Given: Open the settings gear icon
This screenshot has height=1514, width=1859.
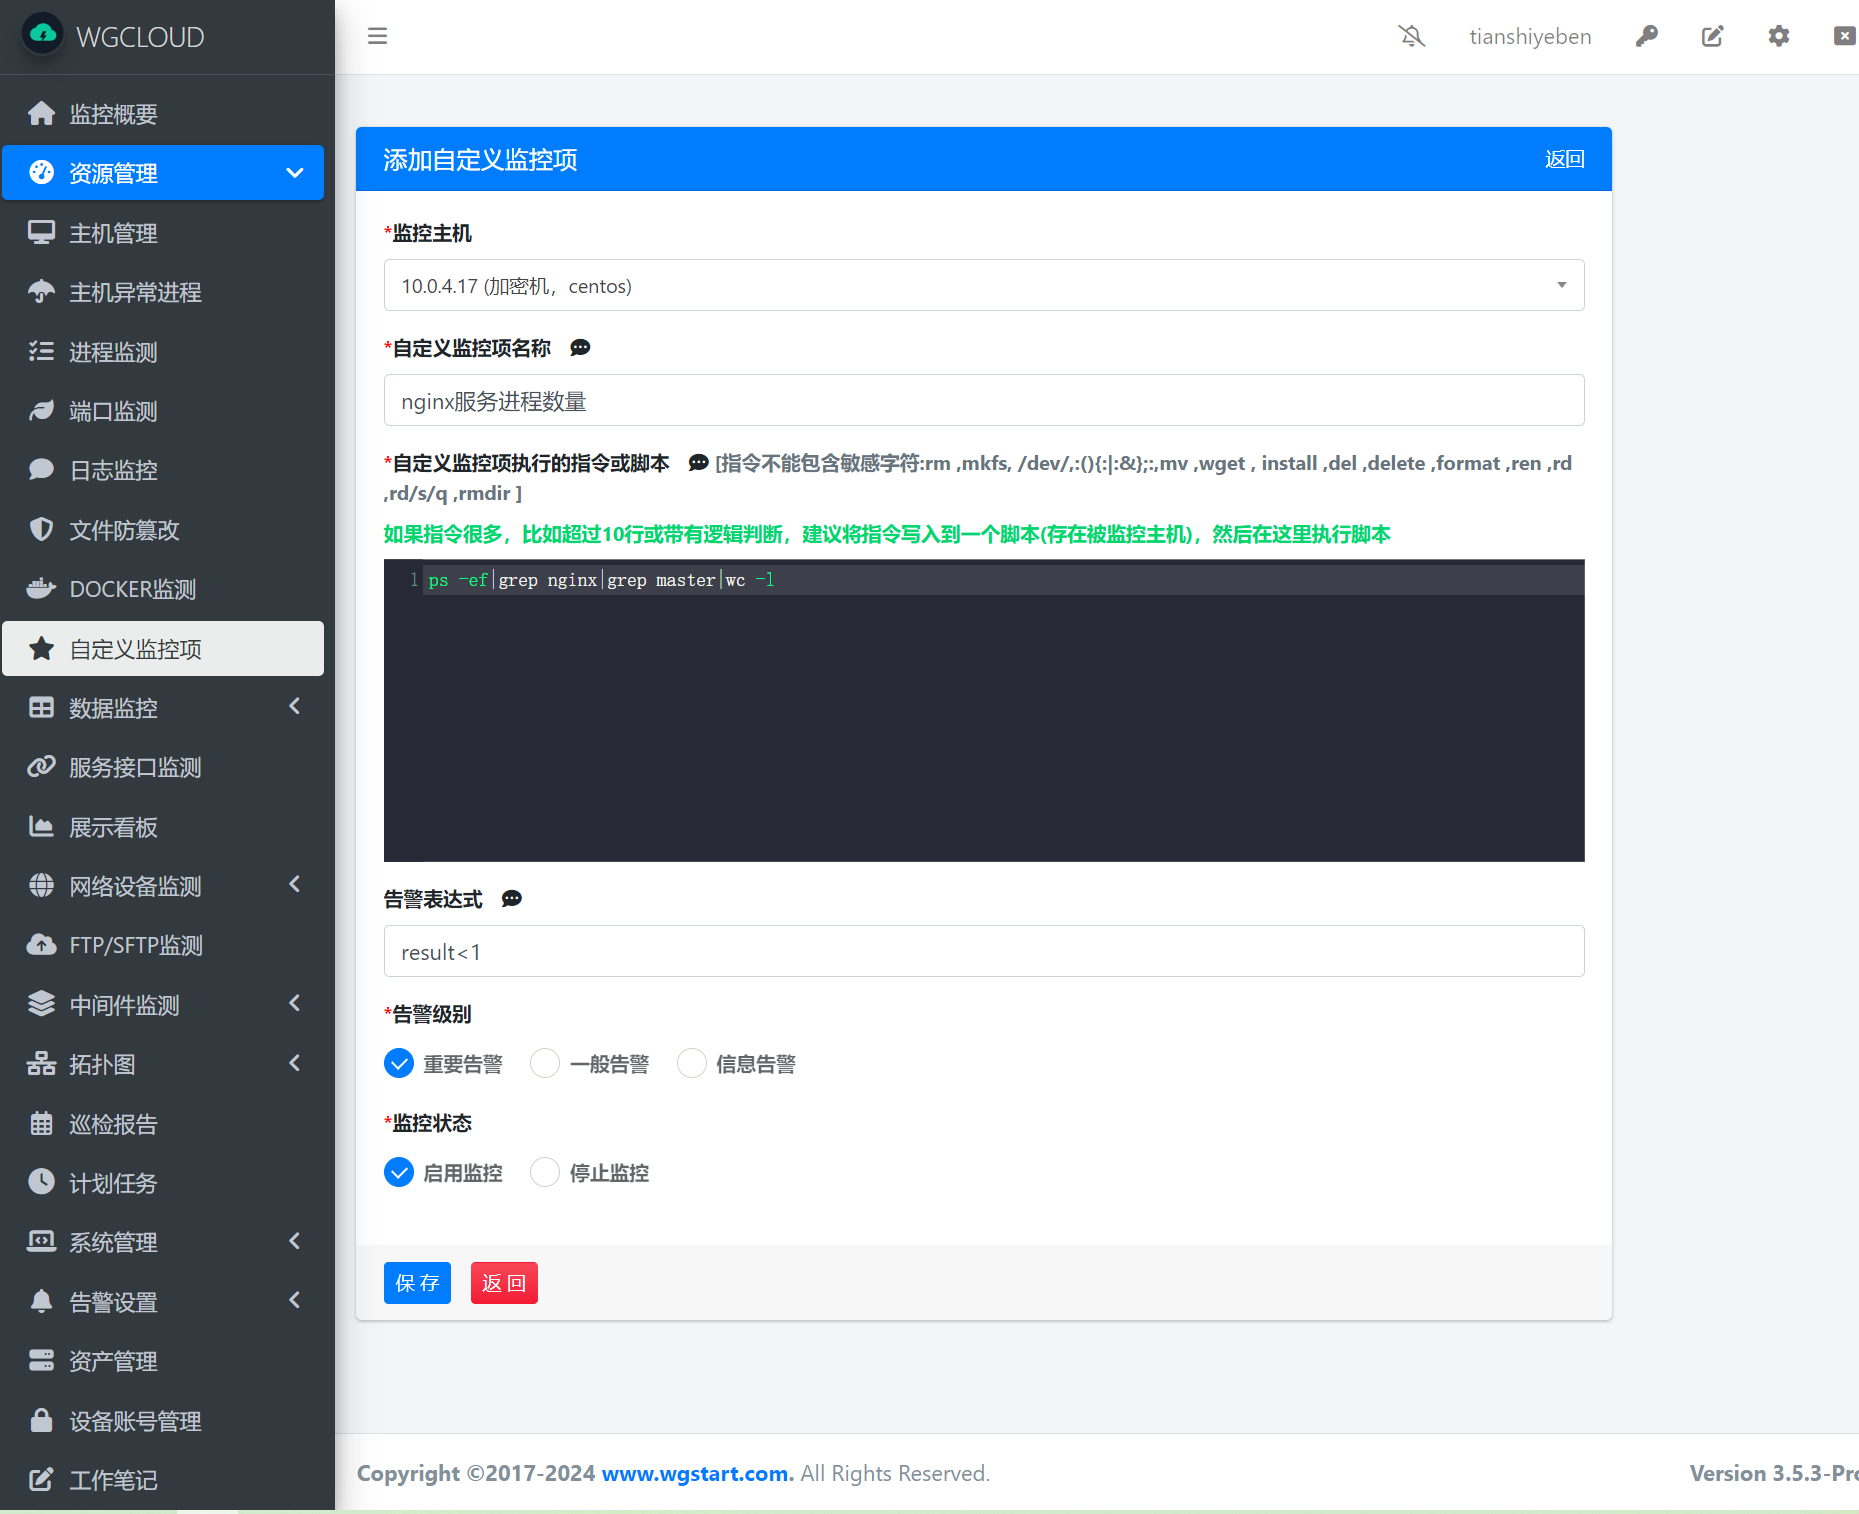Looking at the screenshot, I should 1778,36.
